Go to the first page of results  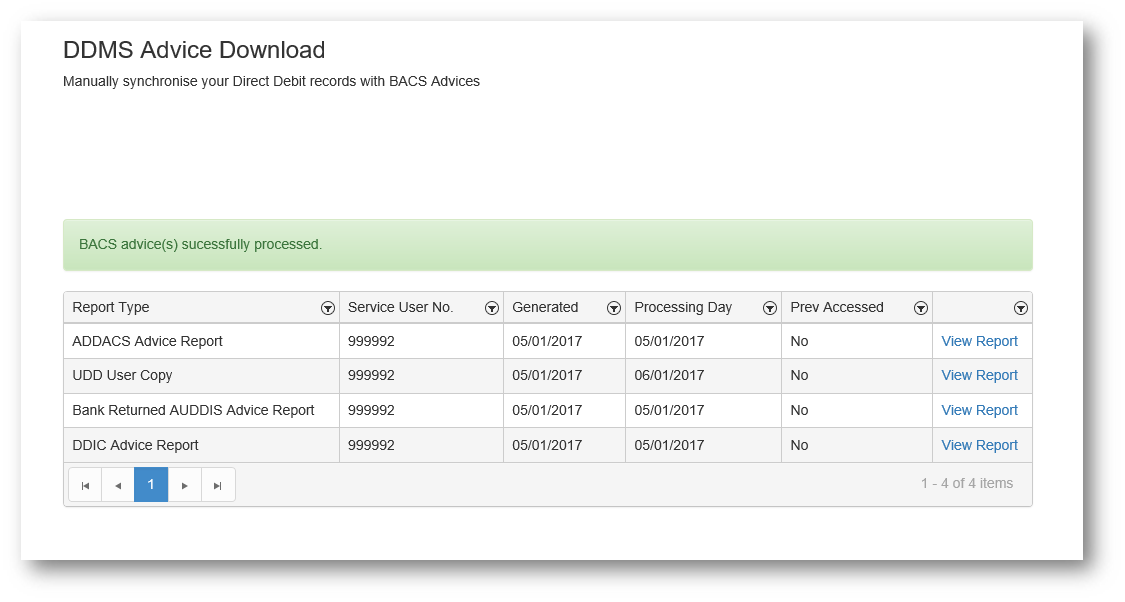click(x=85, y=485)
